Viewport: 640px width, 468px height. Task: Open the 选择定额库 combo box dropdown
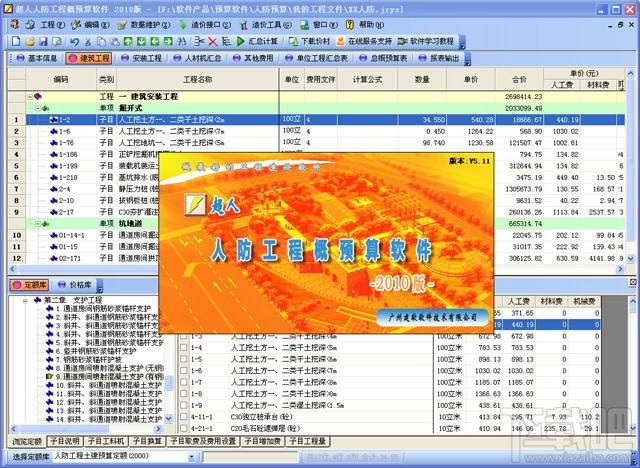191,457
